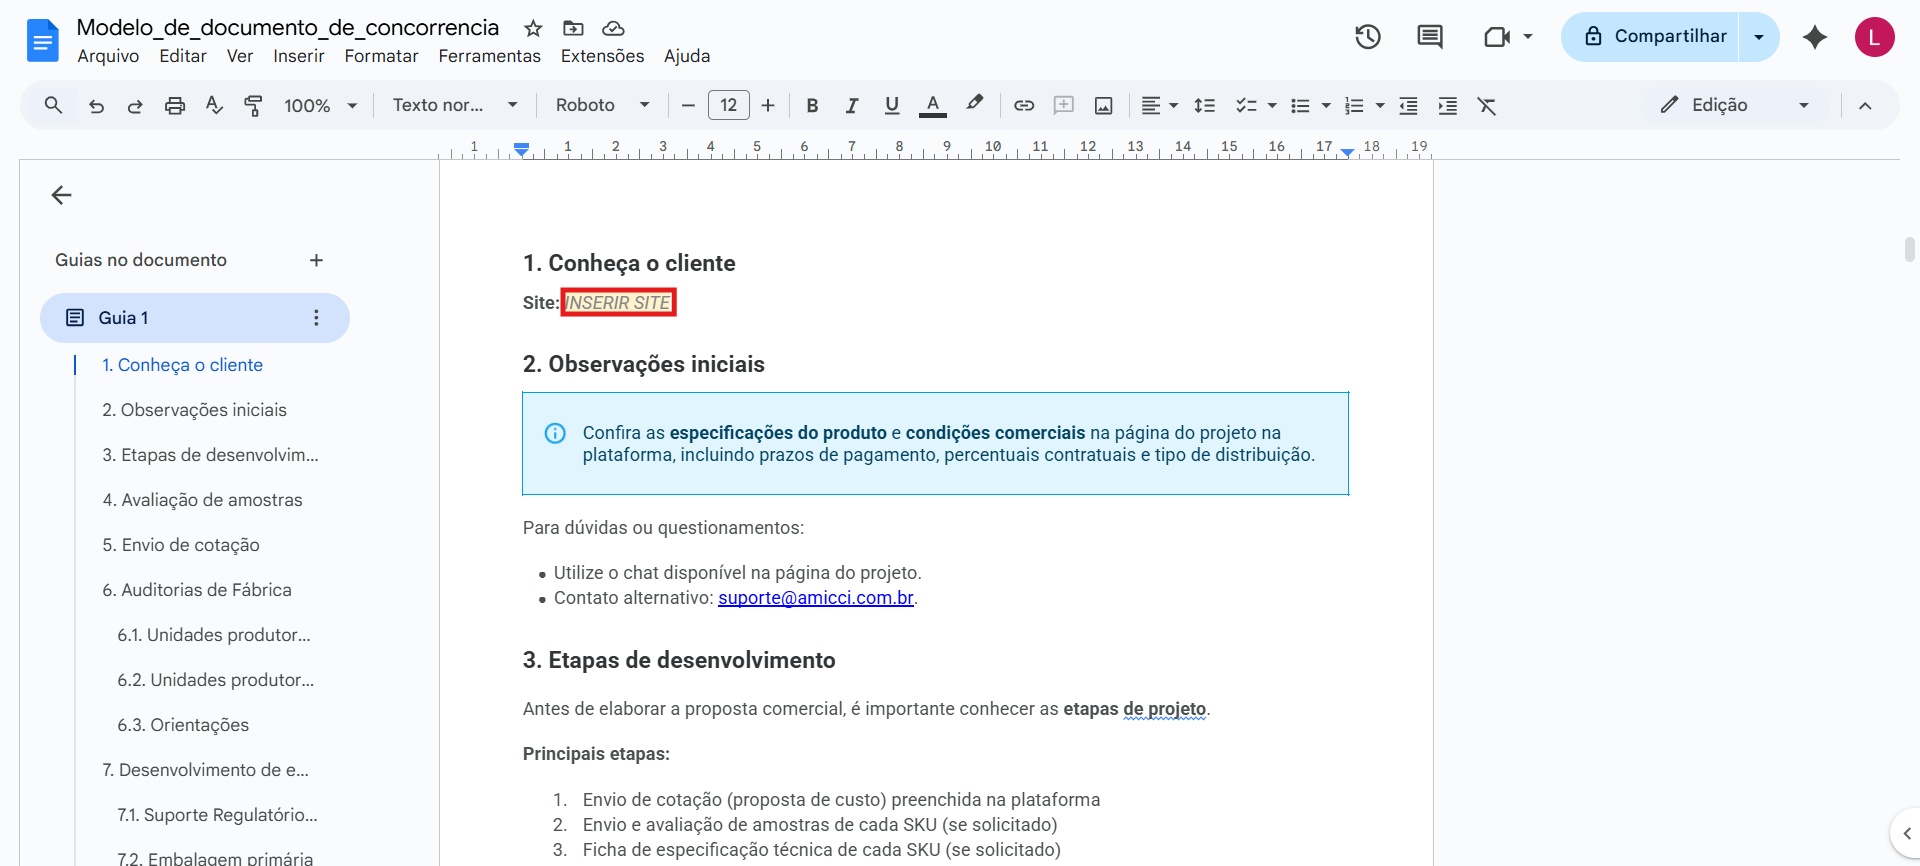Expand the Edição mode dropdown
Viewport: 1920px width, 866px height.
tap(1735, 105)
